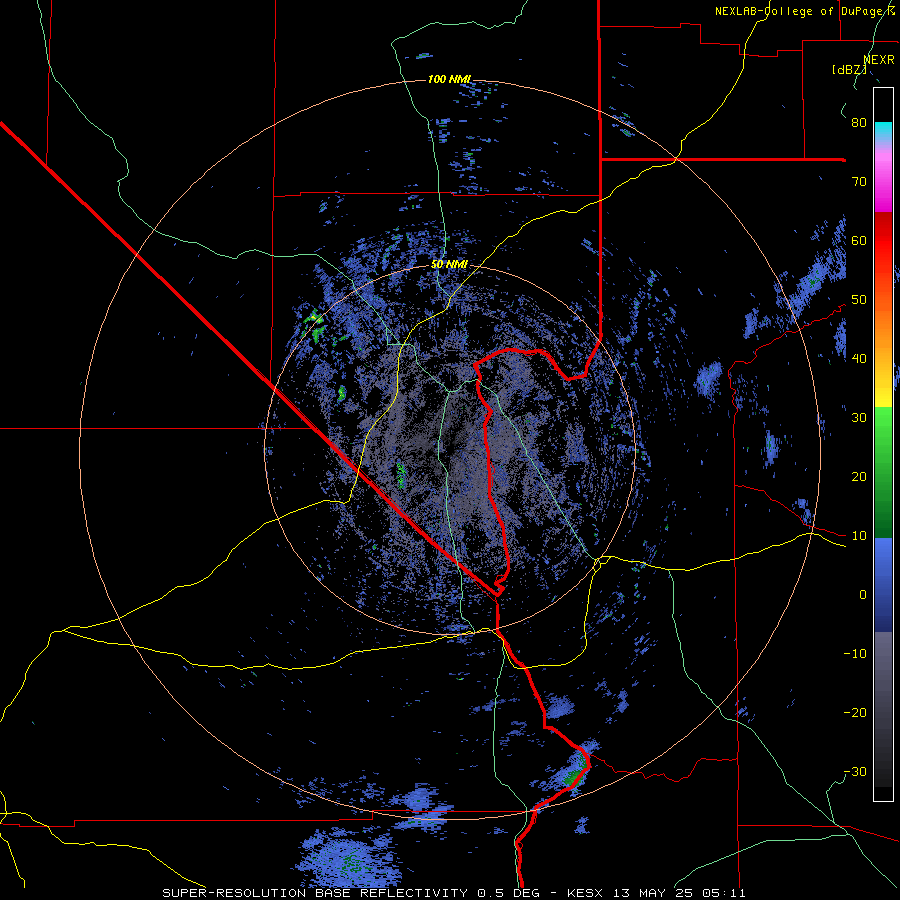900x900 pixels.
Task: Click the "NEXR" label above the legend
Action: click(x=878, y=60)
